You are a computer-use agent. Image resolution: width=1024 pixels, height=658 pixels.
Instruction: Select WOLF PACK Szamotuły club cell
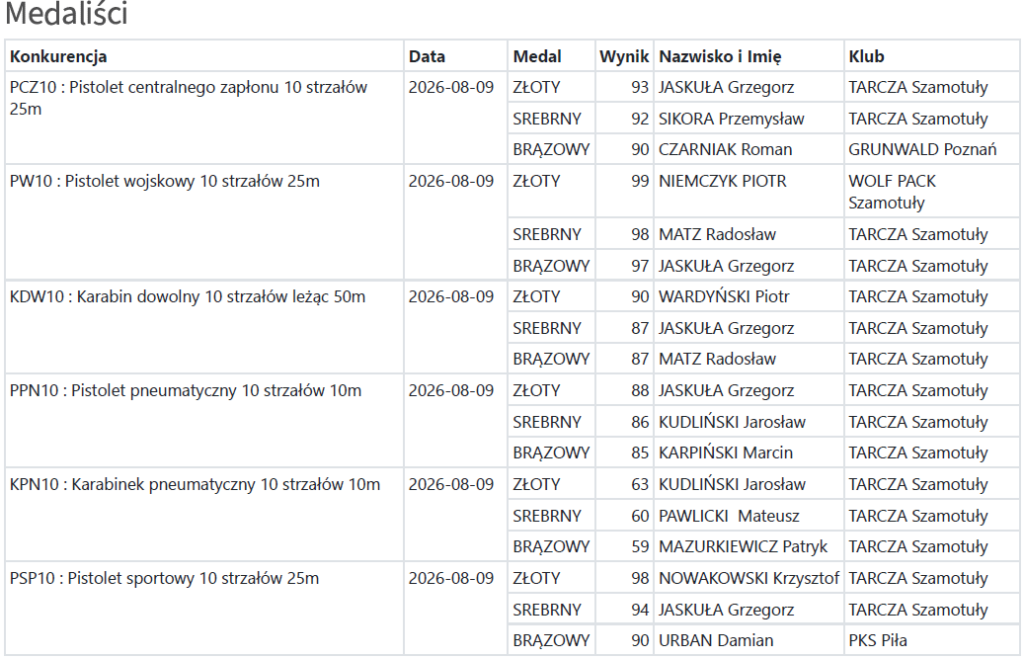tap(931, 192)
